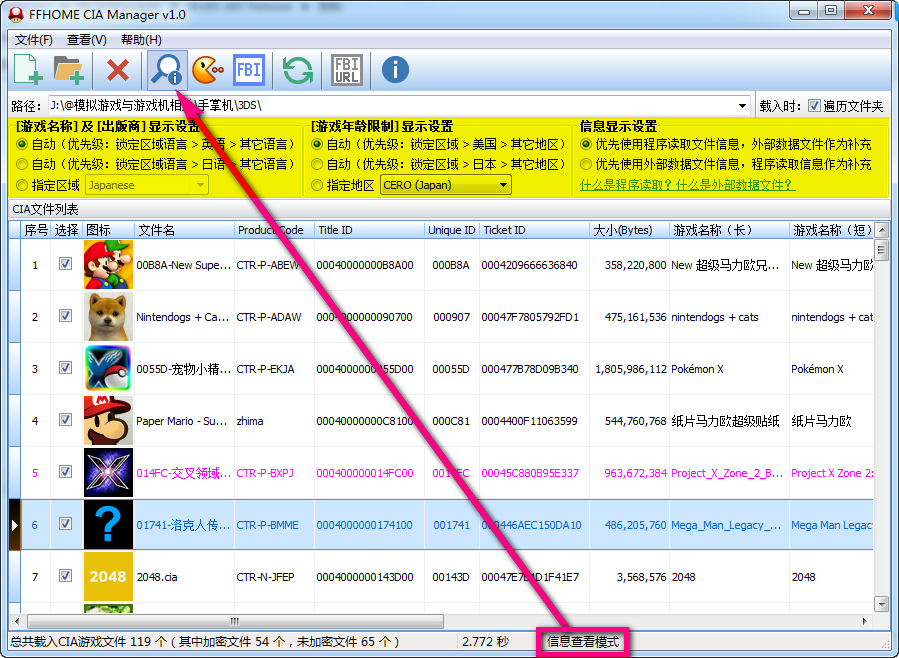The image size is (899, 658).
Task: Click the red X delete icon
Action: tap(118, 70)
